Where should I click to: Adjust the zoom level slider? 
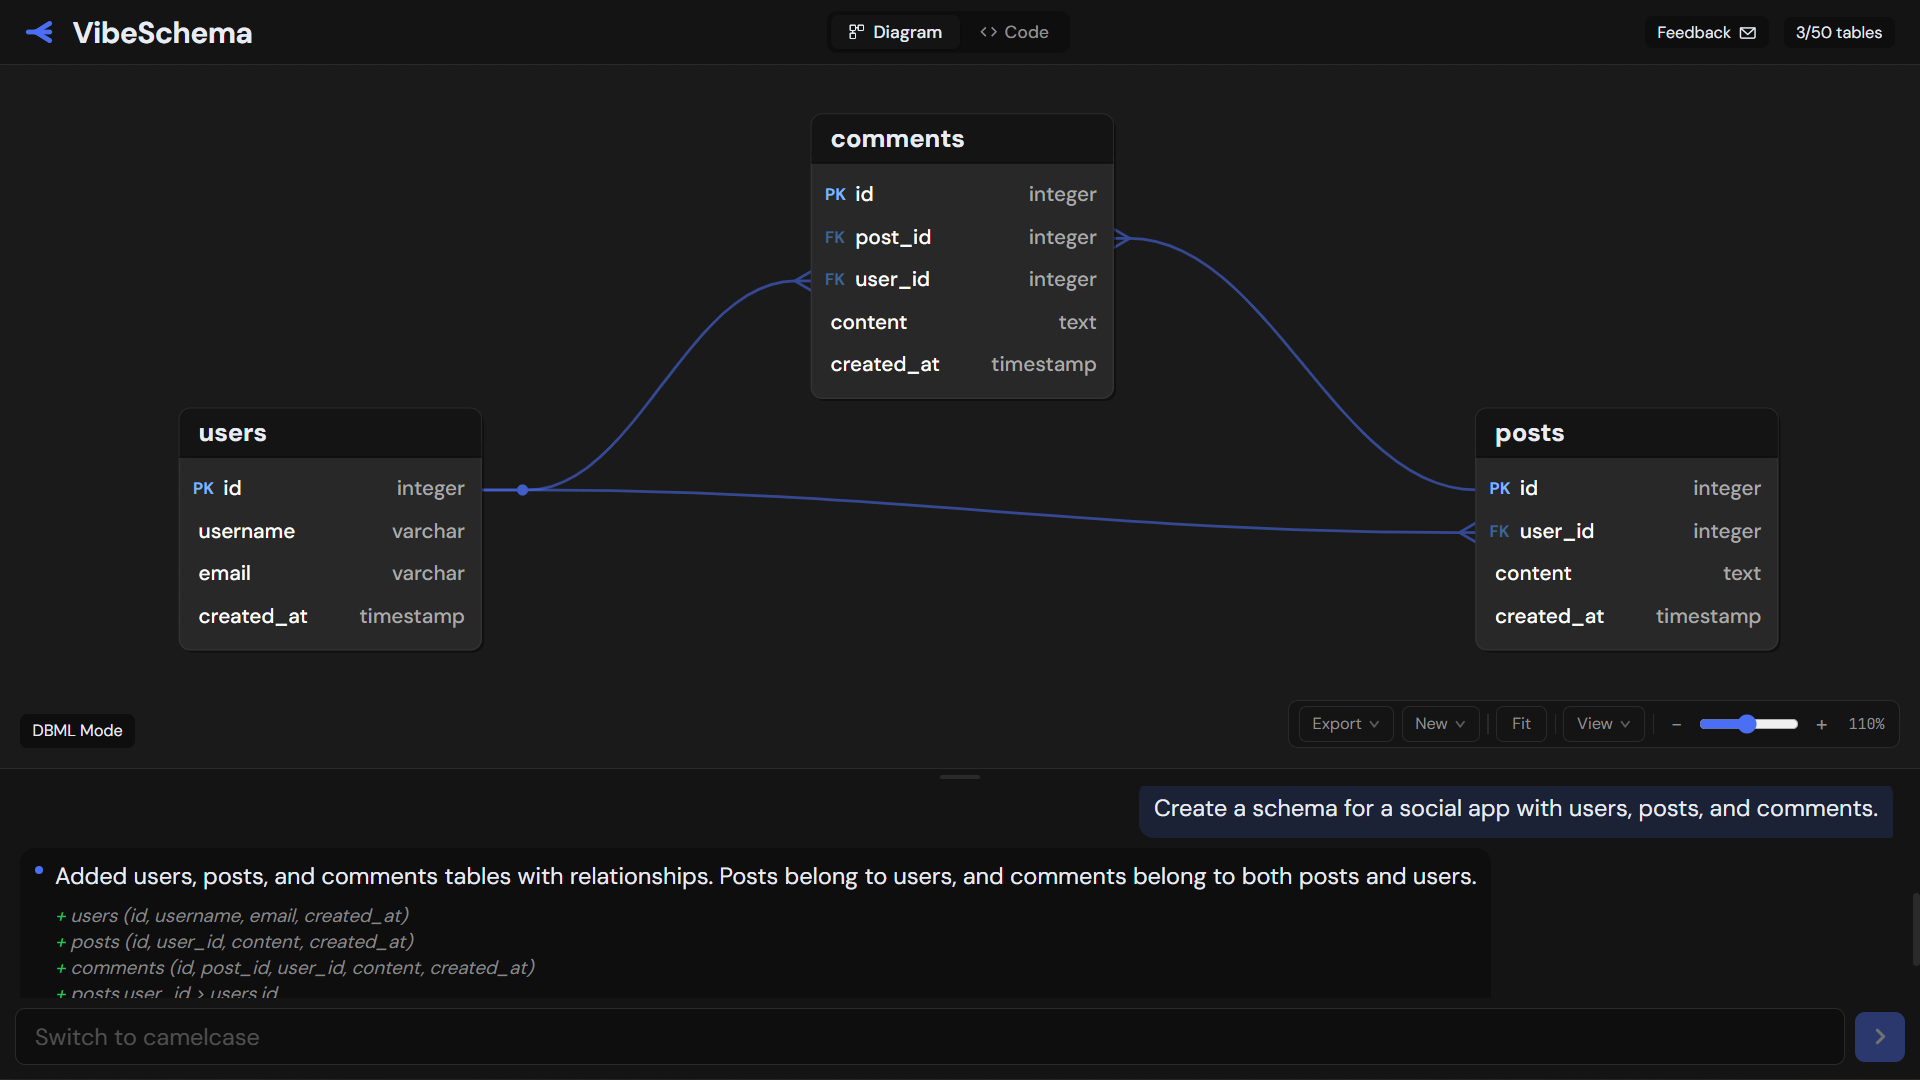point(1748,724)
